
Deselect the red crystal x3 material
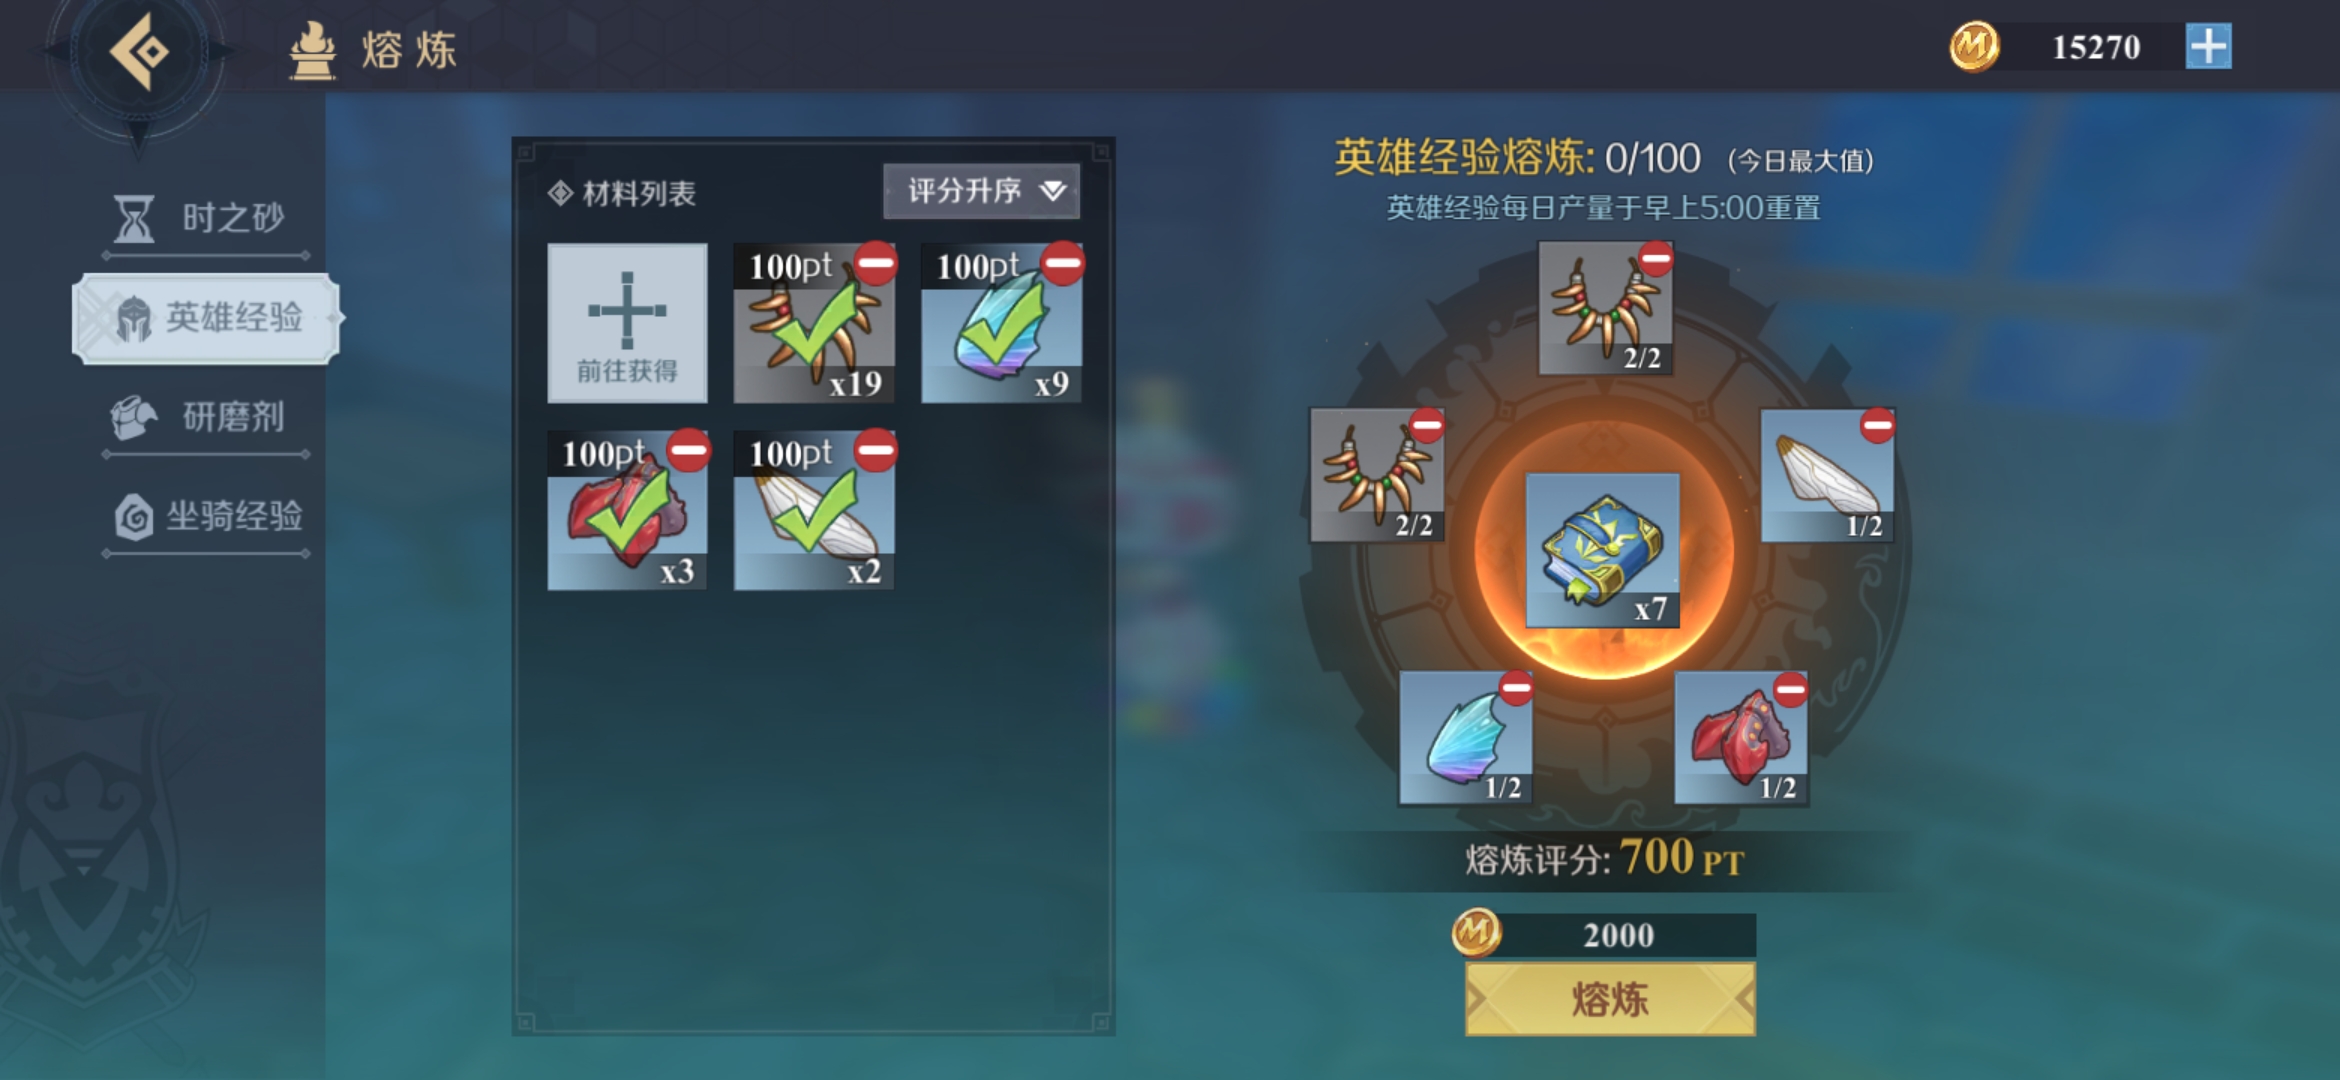(627, 510)
